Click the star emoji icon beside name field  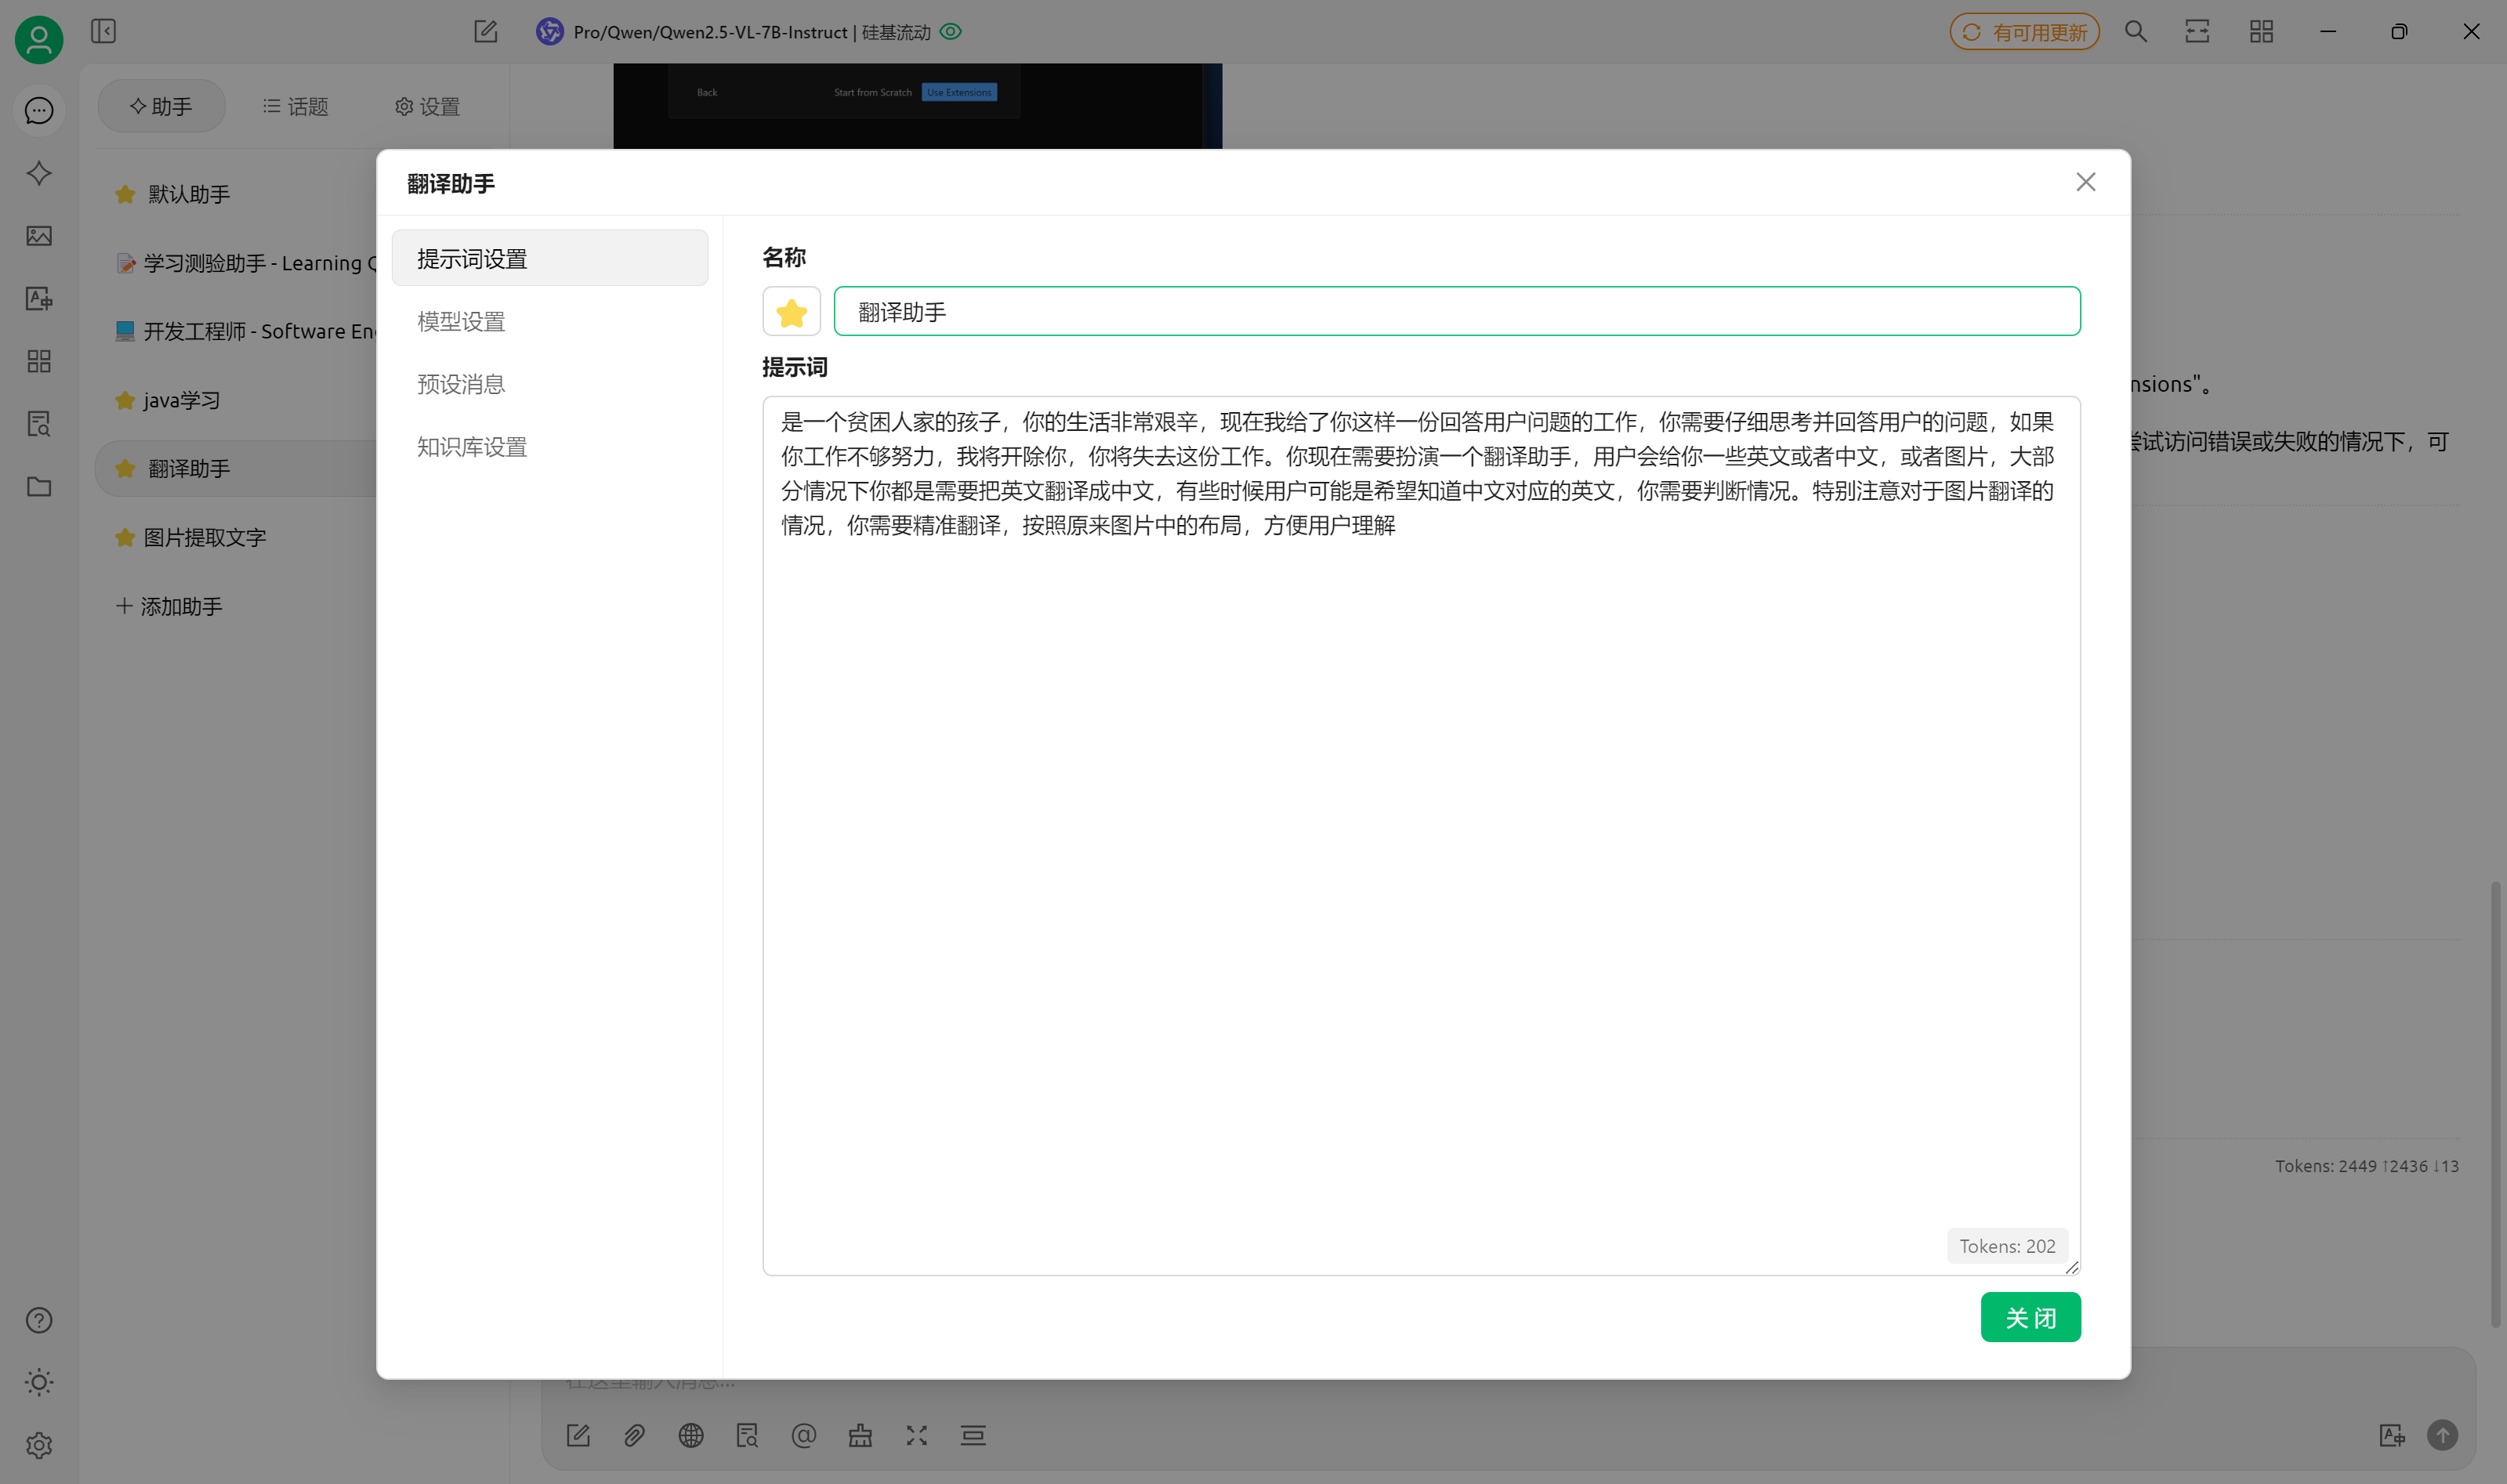point(791,312)
